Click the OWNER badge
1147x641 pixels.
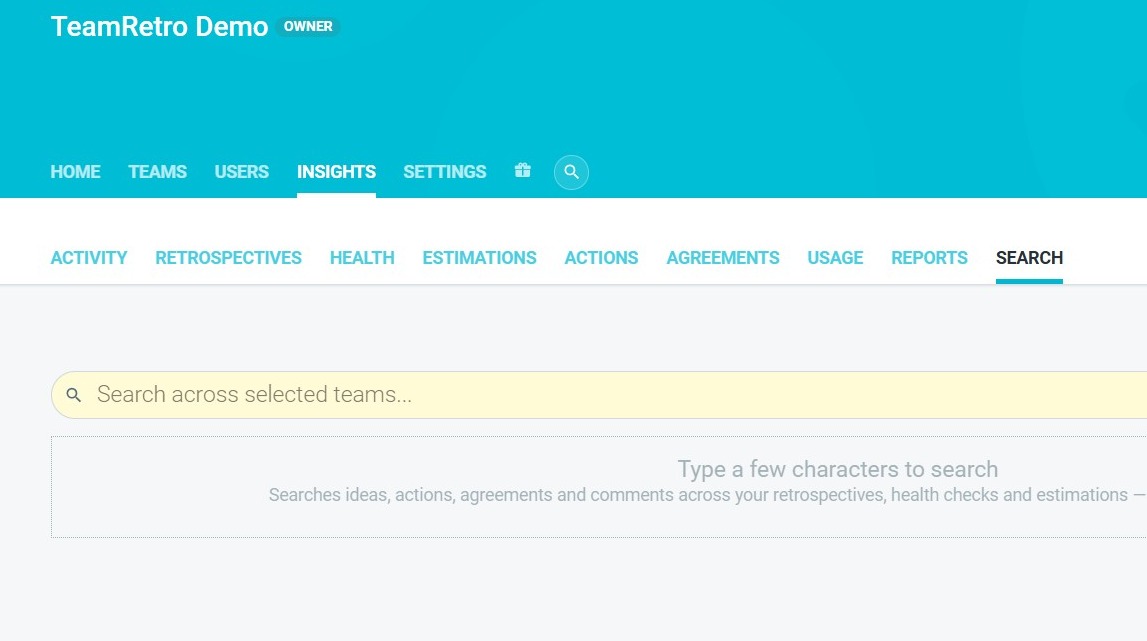click(x=308, y=26)
